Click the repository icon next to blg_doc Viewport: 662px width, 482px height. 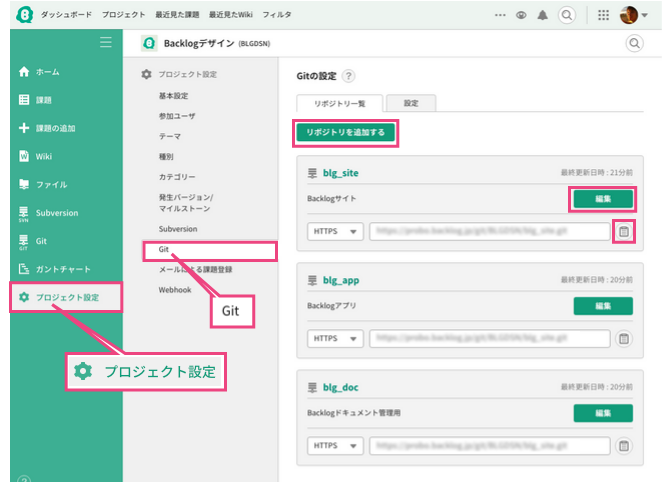click(x=312, y=387)
